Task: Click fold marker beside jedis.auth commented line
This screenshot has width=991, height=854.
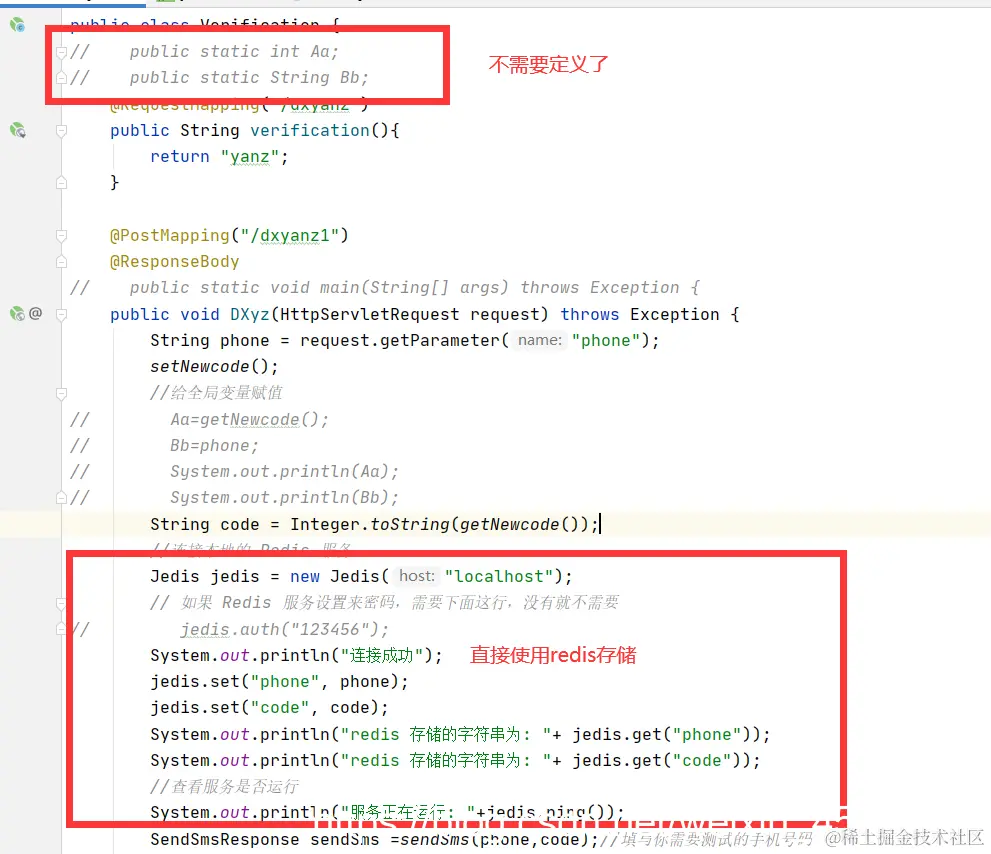Action: (61, 629)
